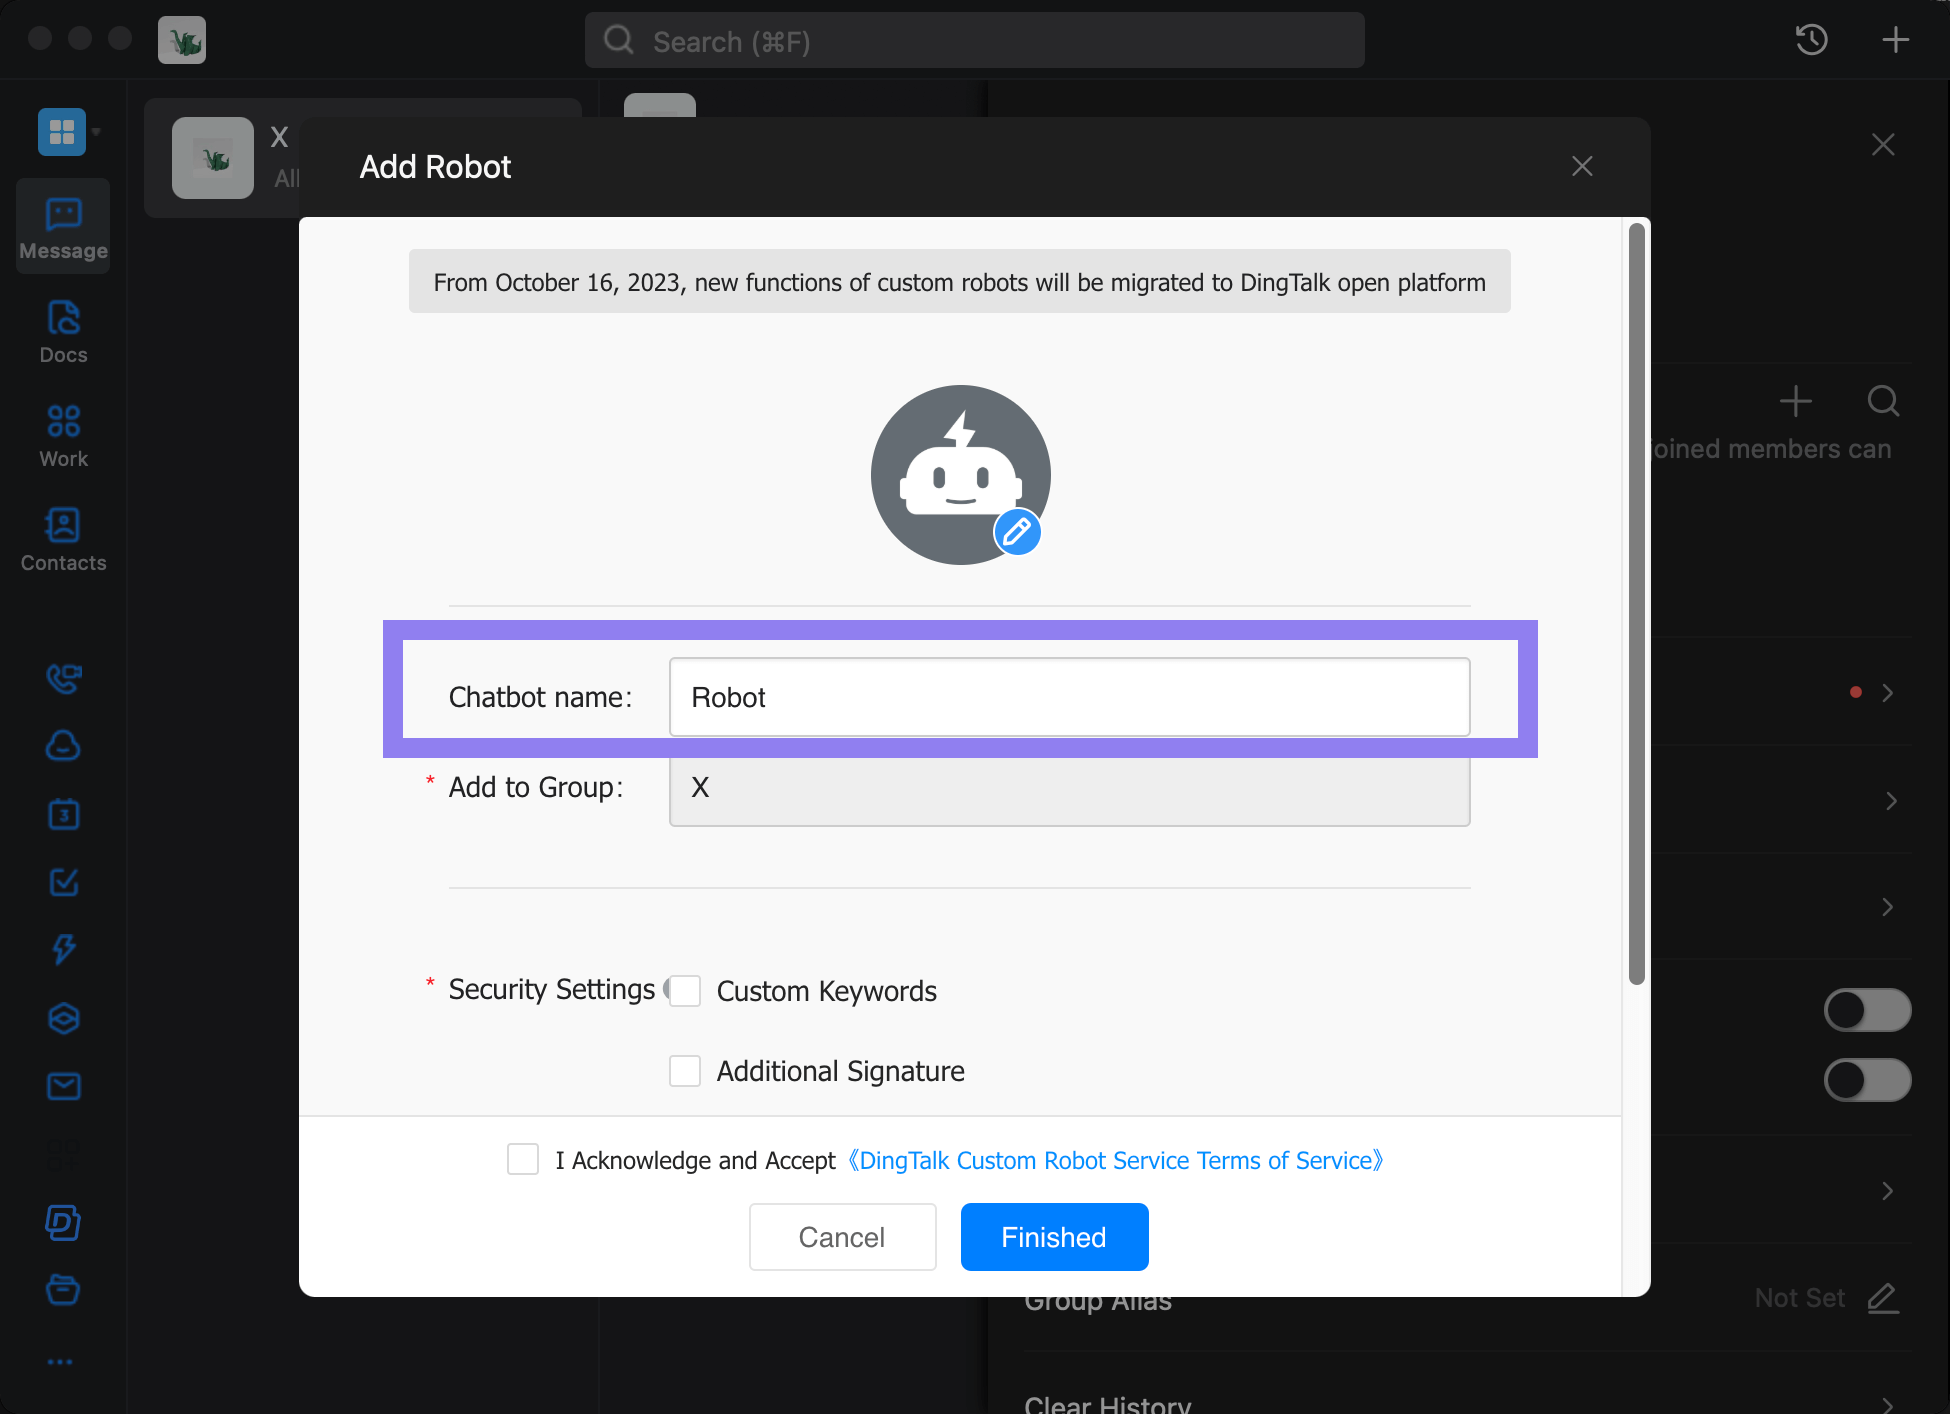Click the mail icon in sidebar

pos(62,1085)
